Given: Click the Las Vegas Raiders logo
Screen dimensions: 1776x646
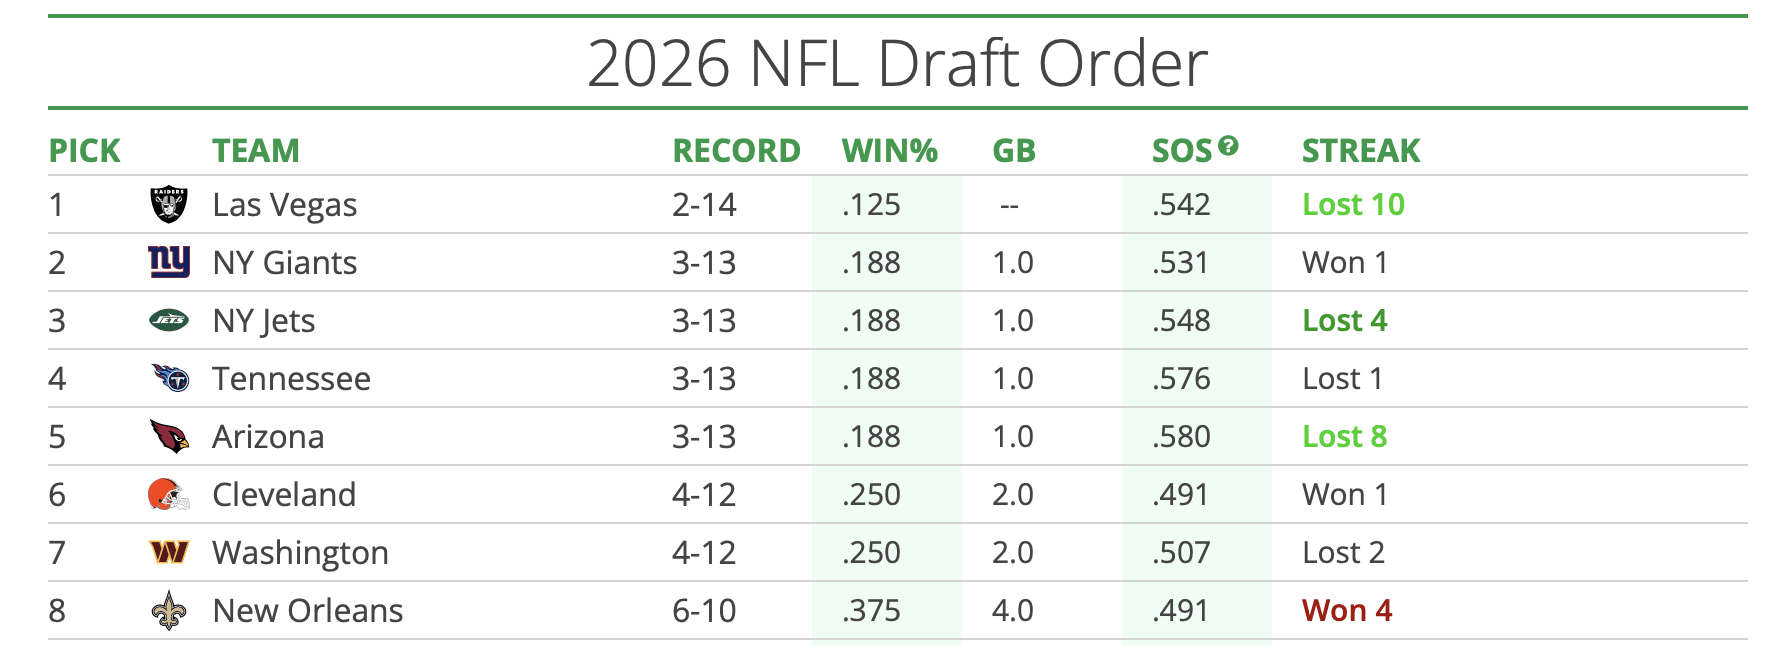Looking at the screenshot, I should [168, 205].
